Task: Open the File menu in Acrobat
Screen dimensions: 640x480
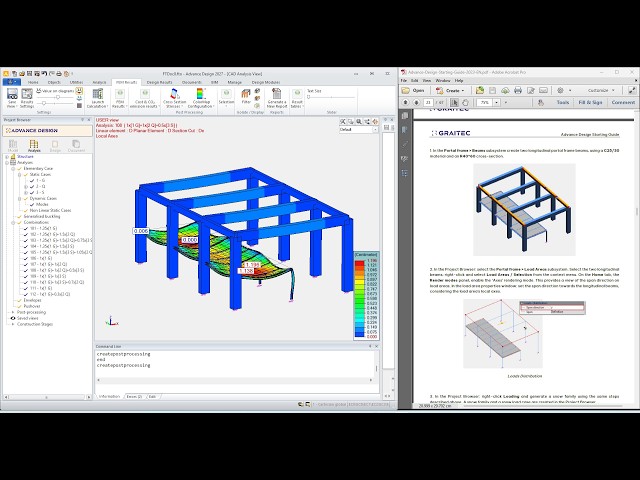Action: coord(404,80)
